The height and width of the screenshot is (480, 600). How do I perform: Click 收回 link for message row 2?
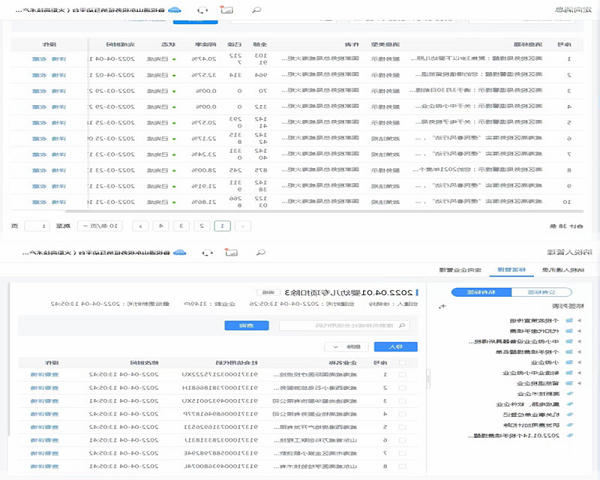point(39,75)
